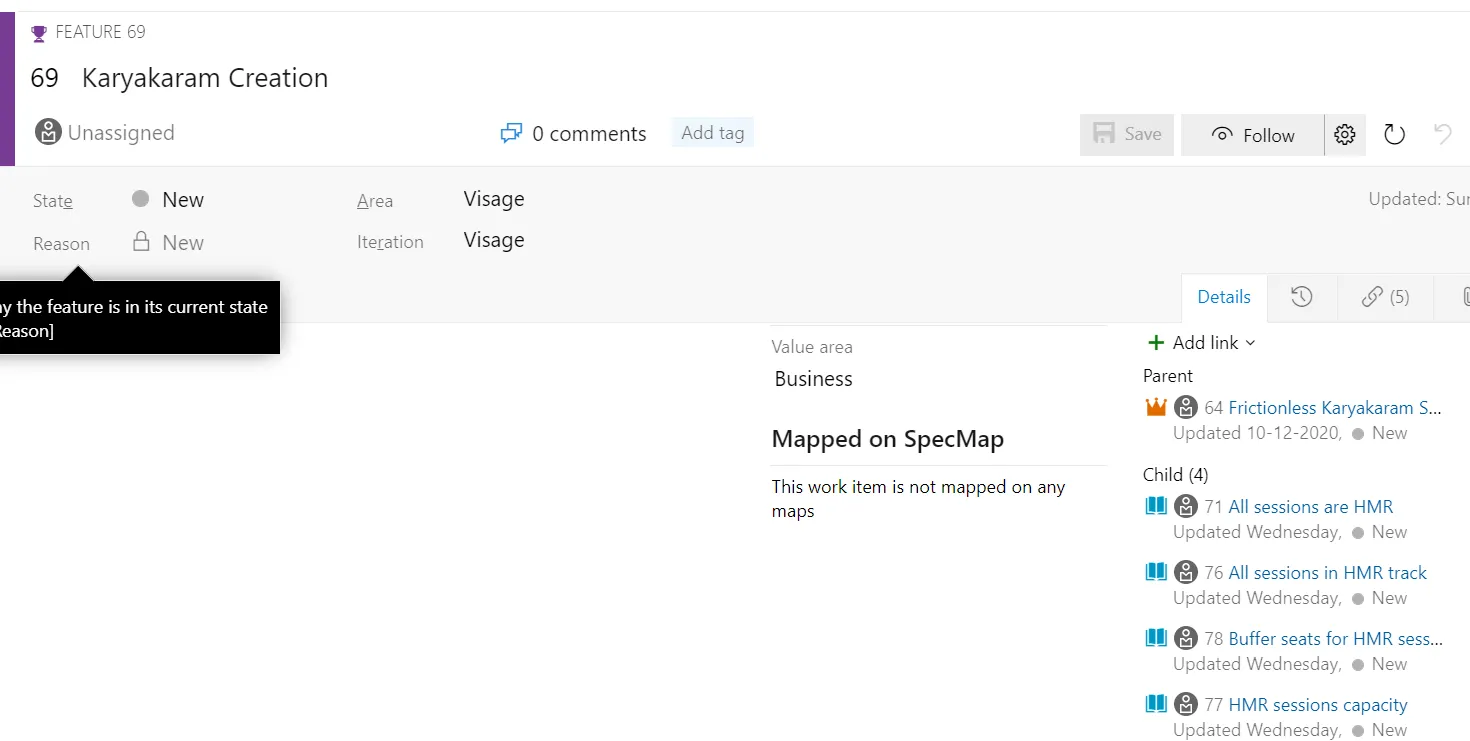This screenshot has width=1470, height=741.
Task: Click the book icon beside child item 71
Action: pyautogui.click(x=1155, y=506)
